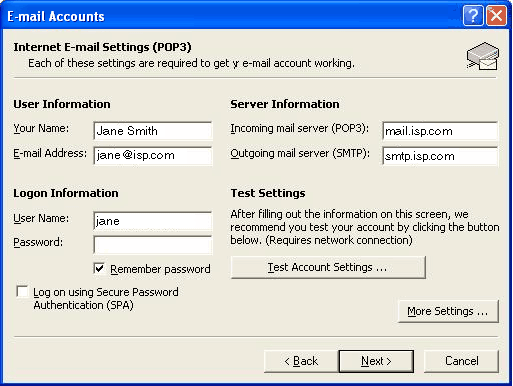Image resolution: width=513 pixels, height=386 pixels.
Task: Click the E-mail Address label
Action: click(50, 153)
